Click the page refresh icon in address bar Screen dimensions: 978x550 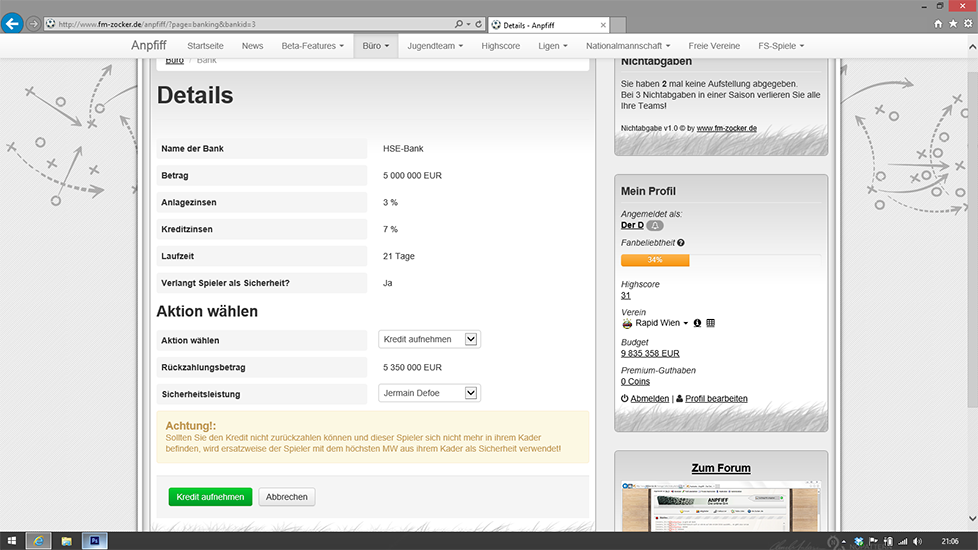click(x=479, y=24)
